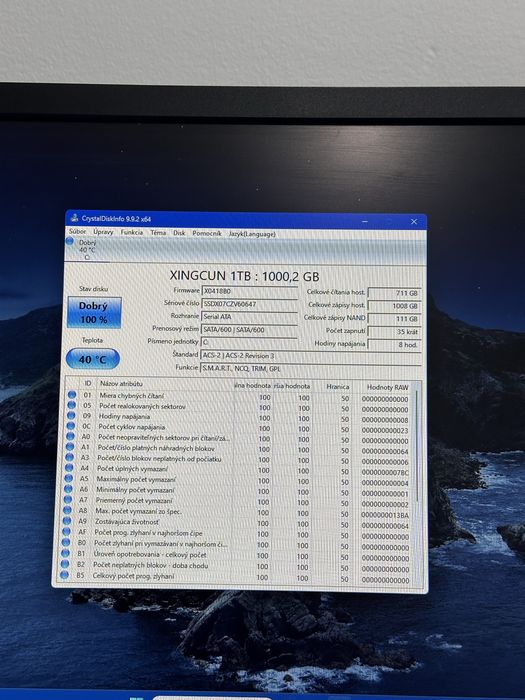Screen dimensions: 525x700
Task: Click the NAND writes value 111 GB
Action: click(x=394, y=319)
